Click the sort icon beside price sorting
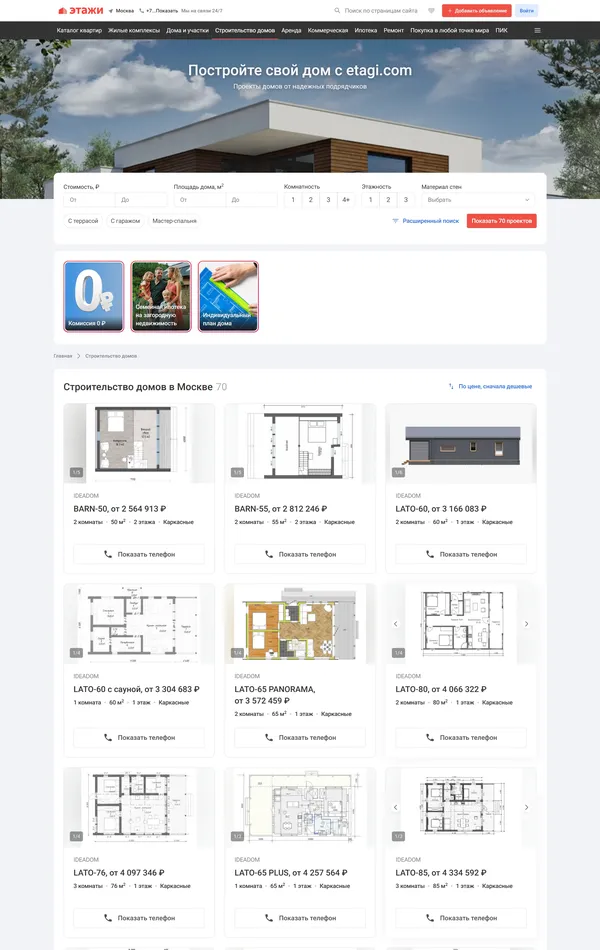The height and width of the screenshot is (950, 600). pos(451,386)
